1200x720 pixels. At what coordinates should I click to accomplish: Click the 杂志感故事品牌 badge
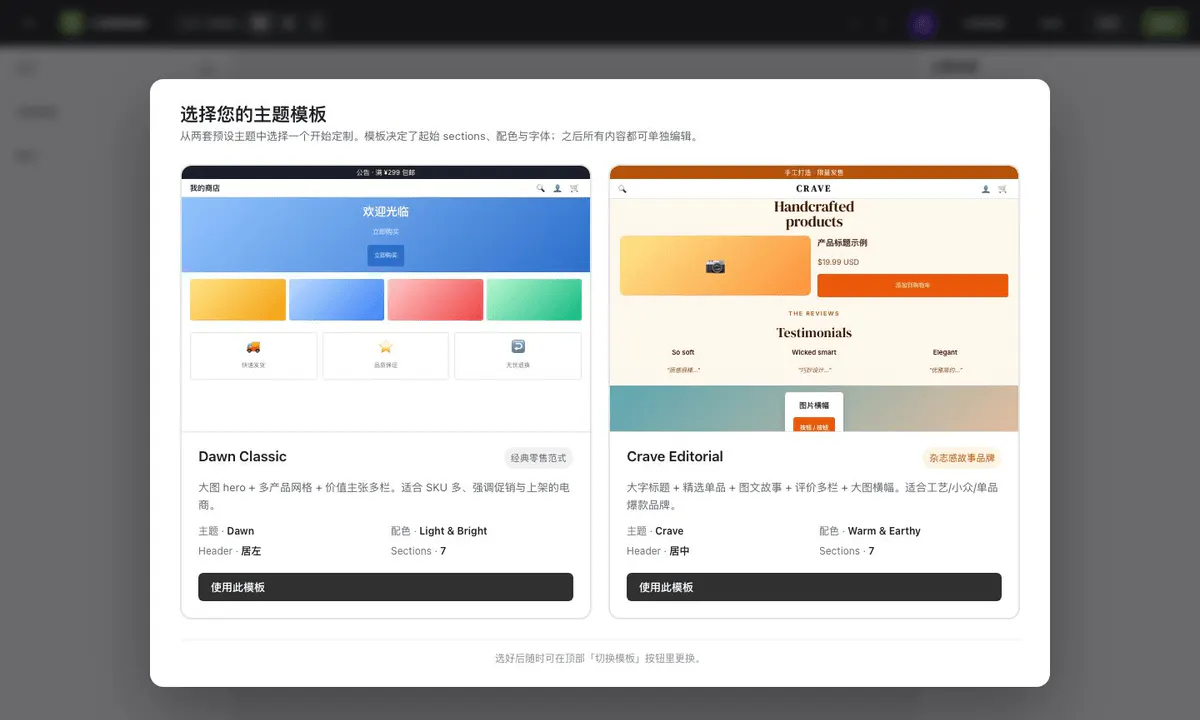(962, 458)
